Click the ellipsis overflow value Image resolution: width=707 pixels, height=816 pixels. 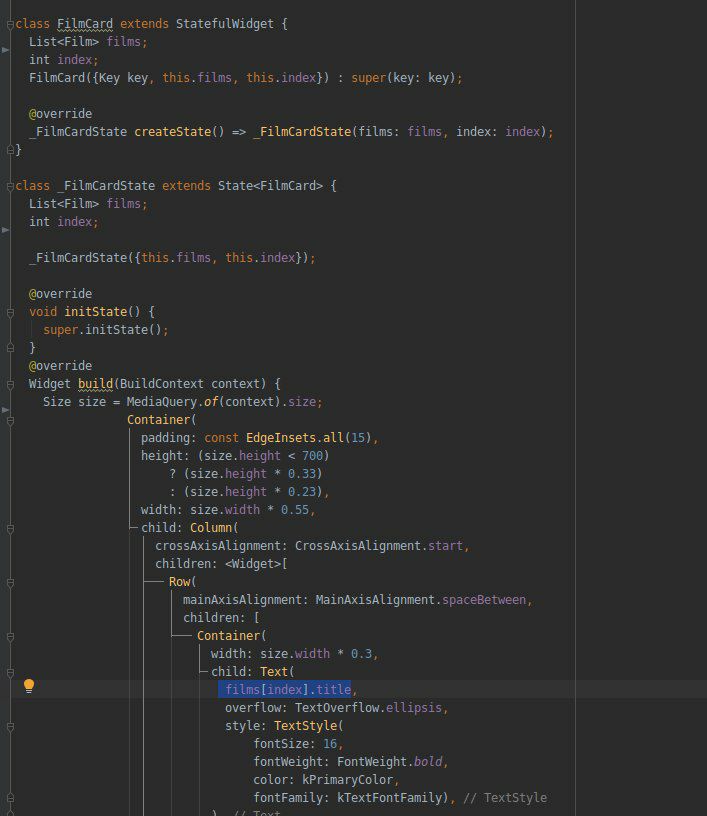414,708
